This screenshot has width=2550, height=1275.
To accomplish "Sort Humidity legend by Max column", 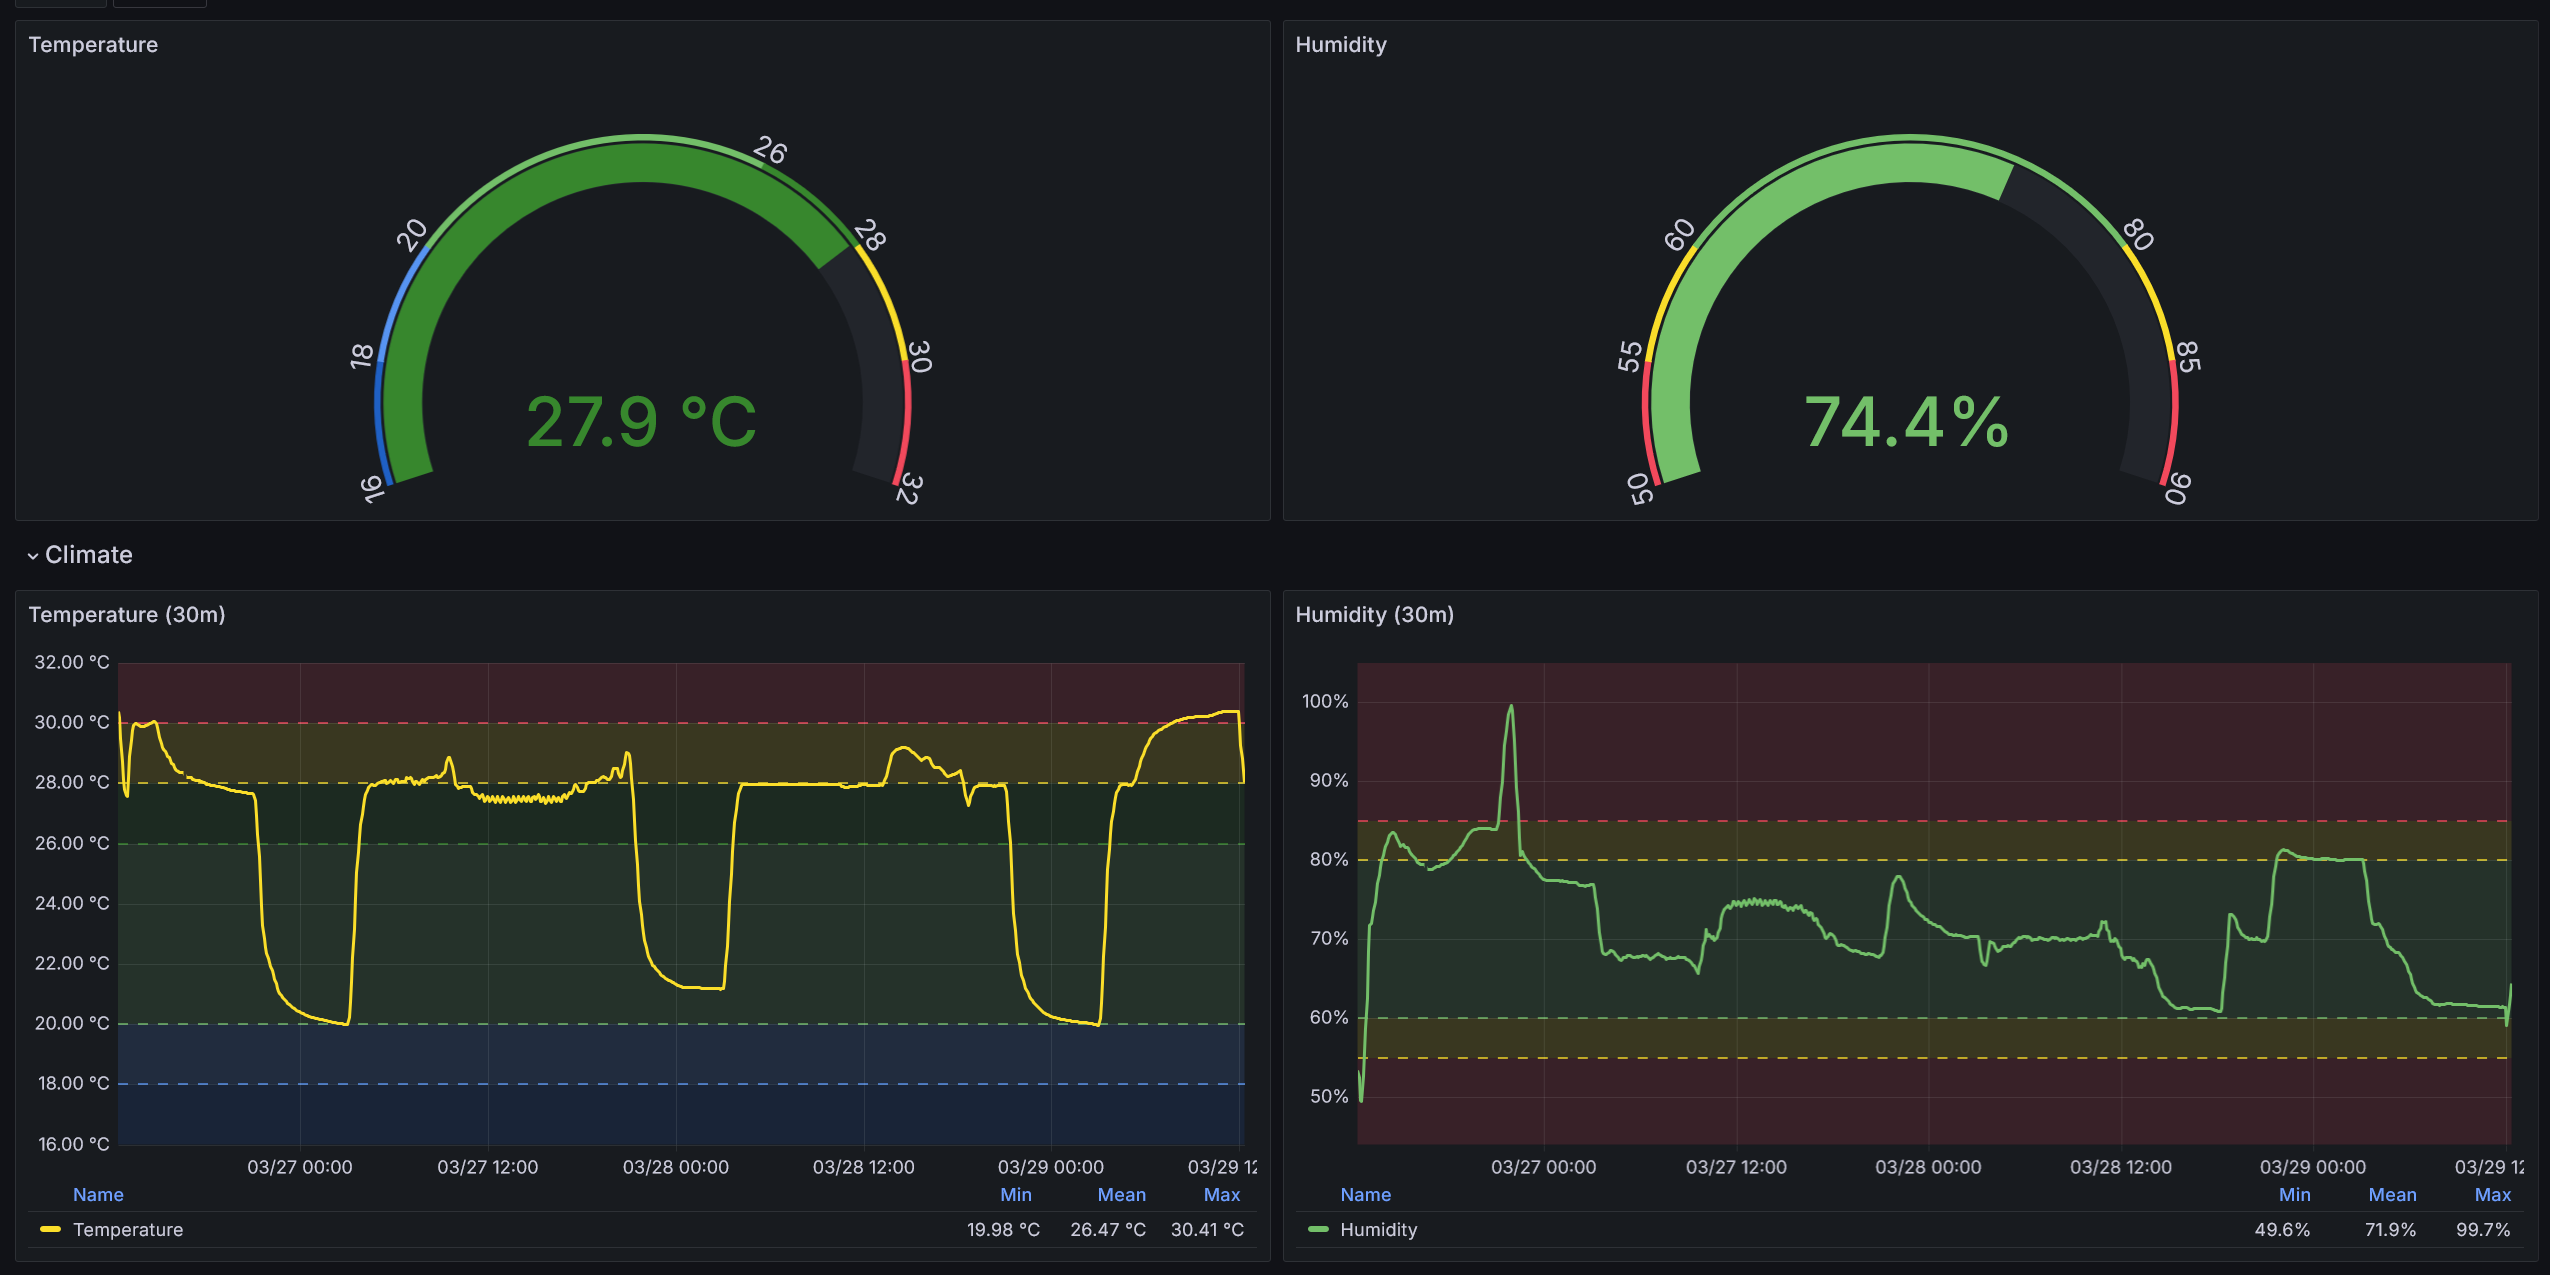I will 2492,1195.
